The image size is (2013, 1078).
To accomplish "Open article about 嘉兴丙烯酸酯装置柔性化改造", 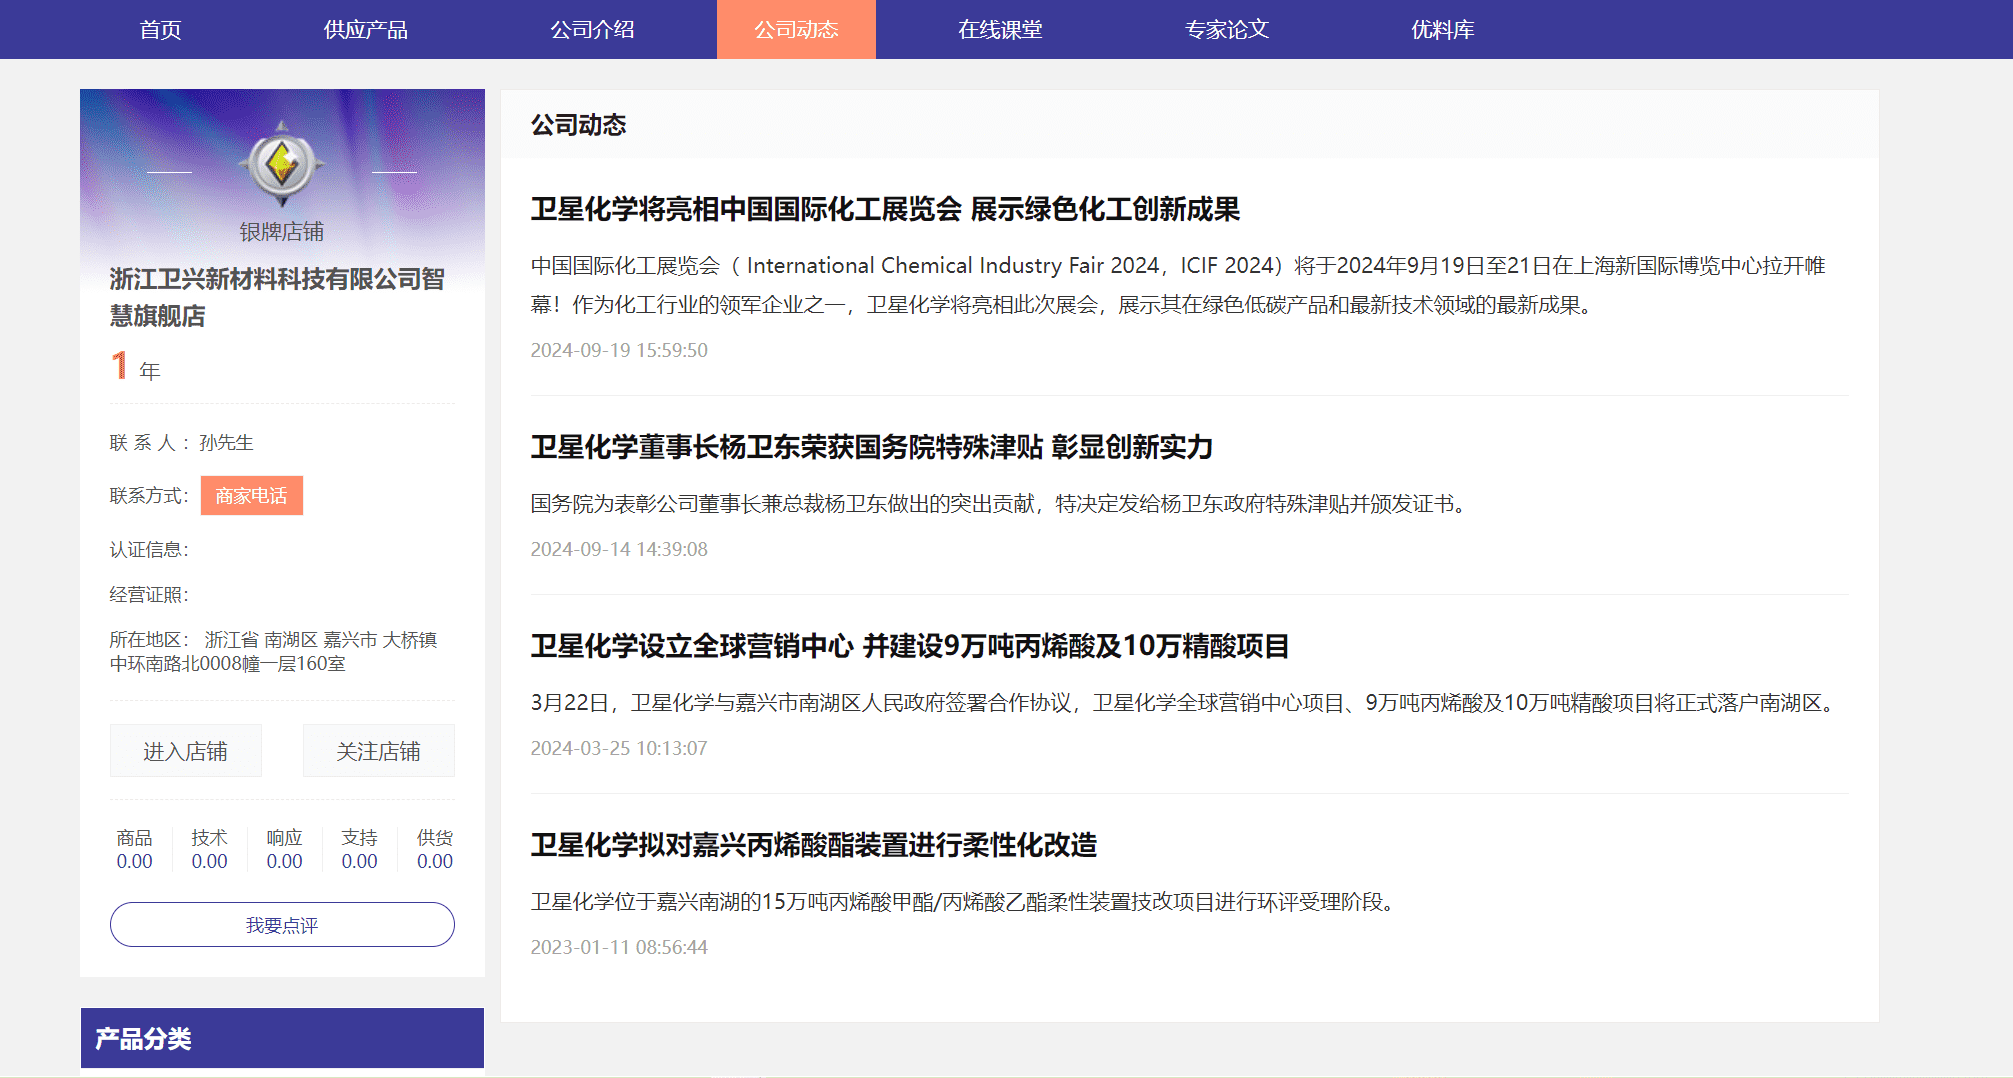I will [x=813, y=845].
